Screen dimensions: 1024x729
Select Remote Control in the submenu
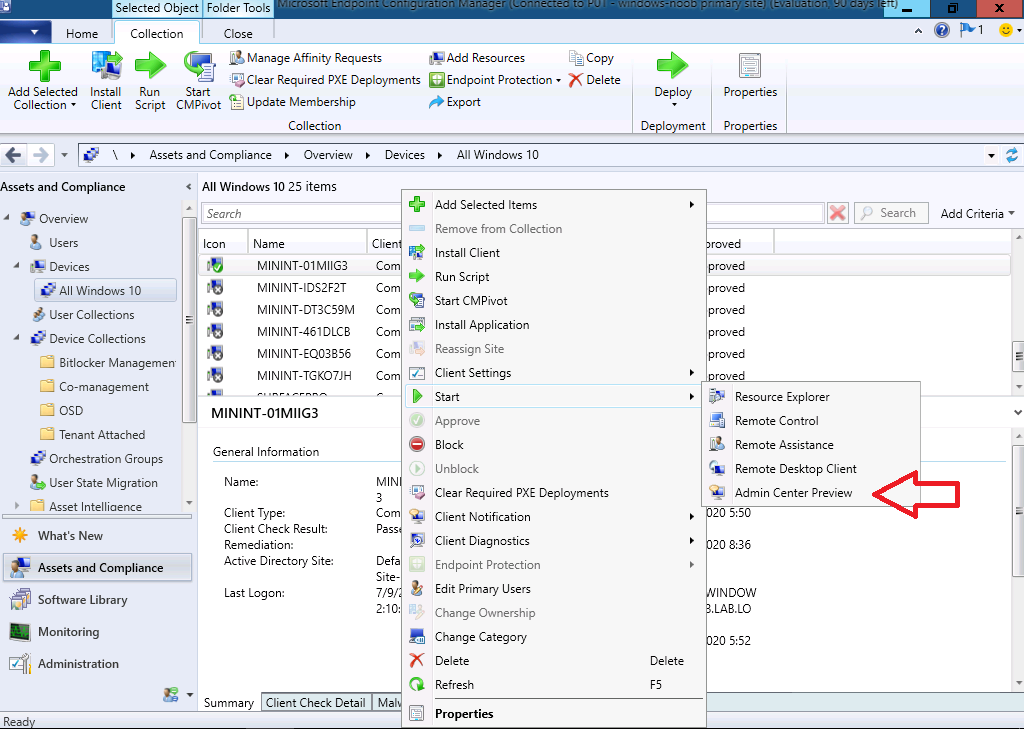(x=811, y=421)
